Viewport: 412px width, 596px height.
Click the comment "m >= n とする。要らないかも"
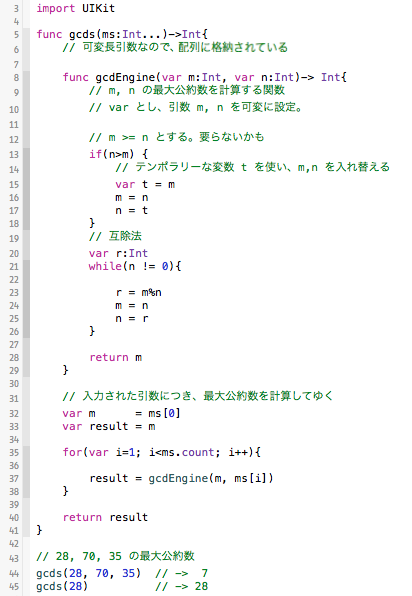(176, 137)
